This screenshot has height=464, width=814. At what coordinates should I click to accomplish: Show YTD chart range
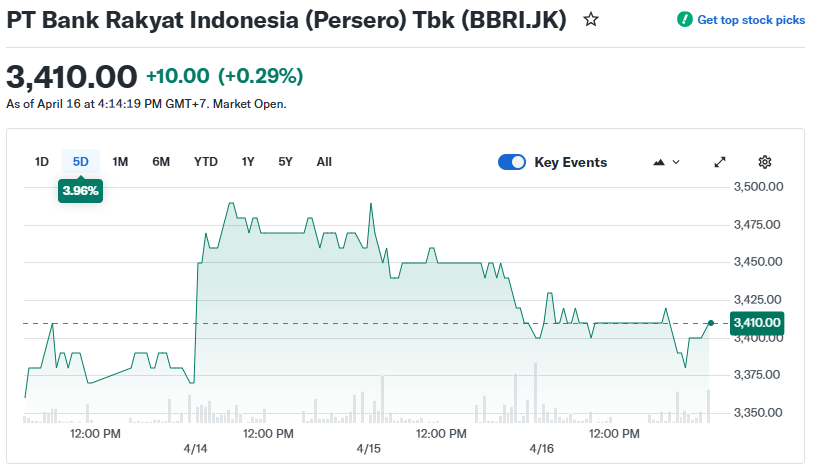206,162
